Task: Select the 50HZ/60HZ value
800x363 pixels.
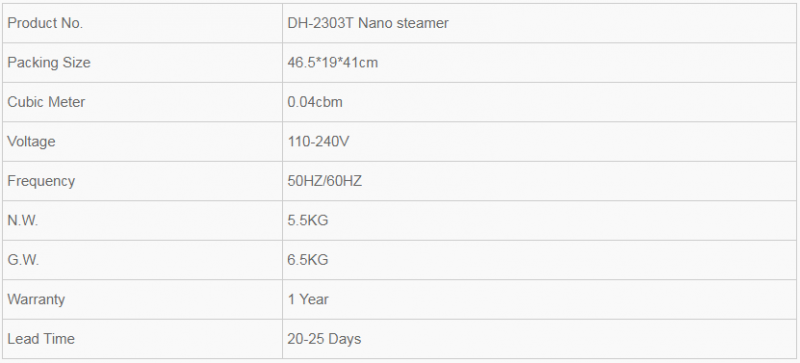Action: 324,181
